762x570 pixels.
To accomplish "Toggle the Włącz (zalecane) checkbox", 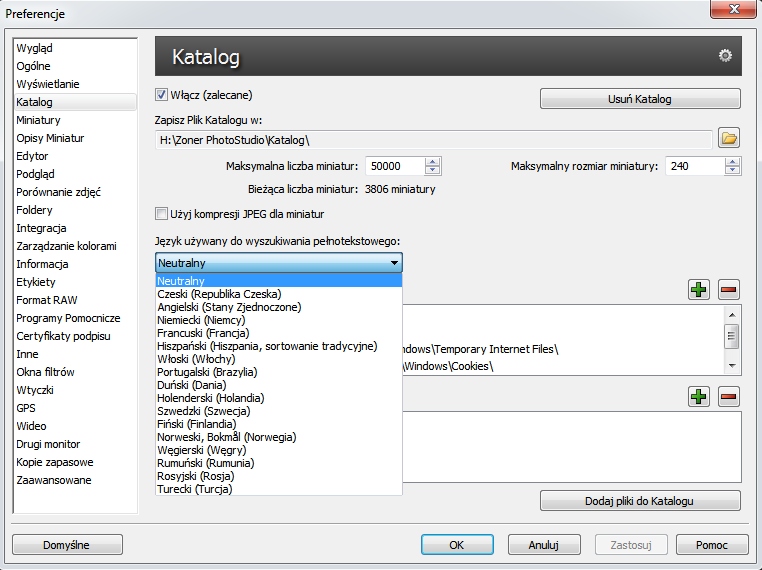I will 161,96.
